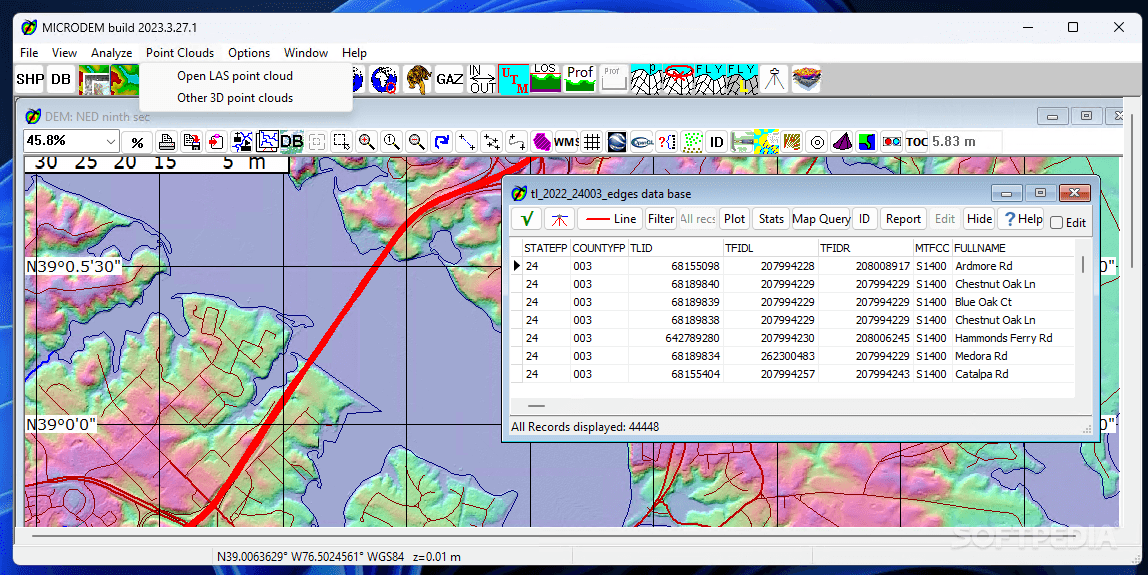The height and width of the screenshot is (575, 1148).
Task: Open the TOC table of contents
Action: coord(917,141)
